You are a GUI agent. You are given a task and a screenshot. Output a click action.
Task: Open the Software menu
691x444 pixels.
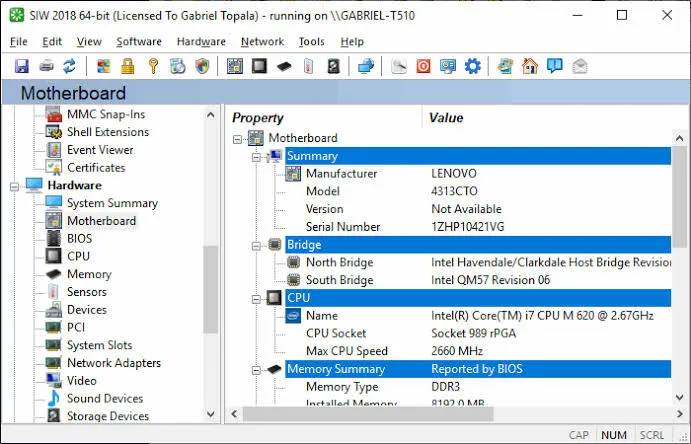click(139, 41)
